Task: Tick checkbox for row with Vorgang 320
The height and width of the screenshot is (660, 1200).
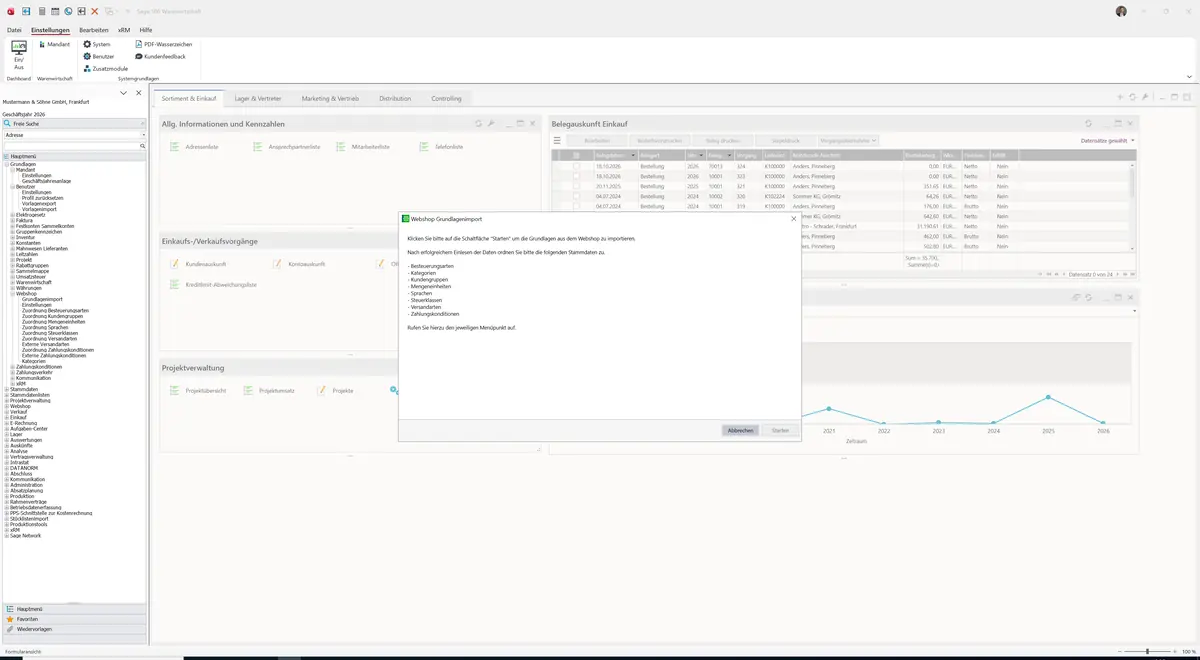Action: click(x=576, y=196)
